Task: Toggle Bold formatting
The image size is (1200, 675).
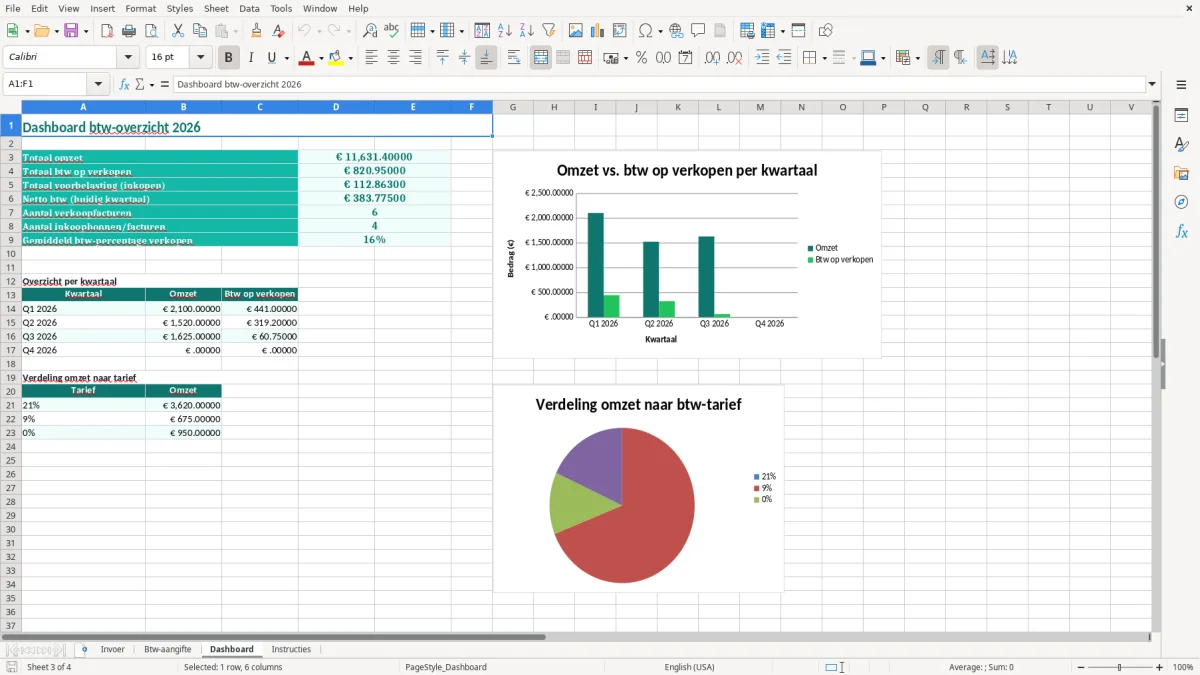Action: (x=229, y=58)
